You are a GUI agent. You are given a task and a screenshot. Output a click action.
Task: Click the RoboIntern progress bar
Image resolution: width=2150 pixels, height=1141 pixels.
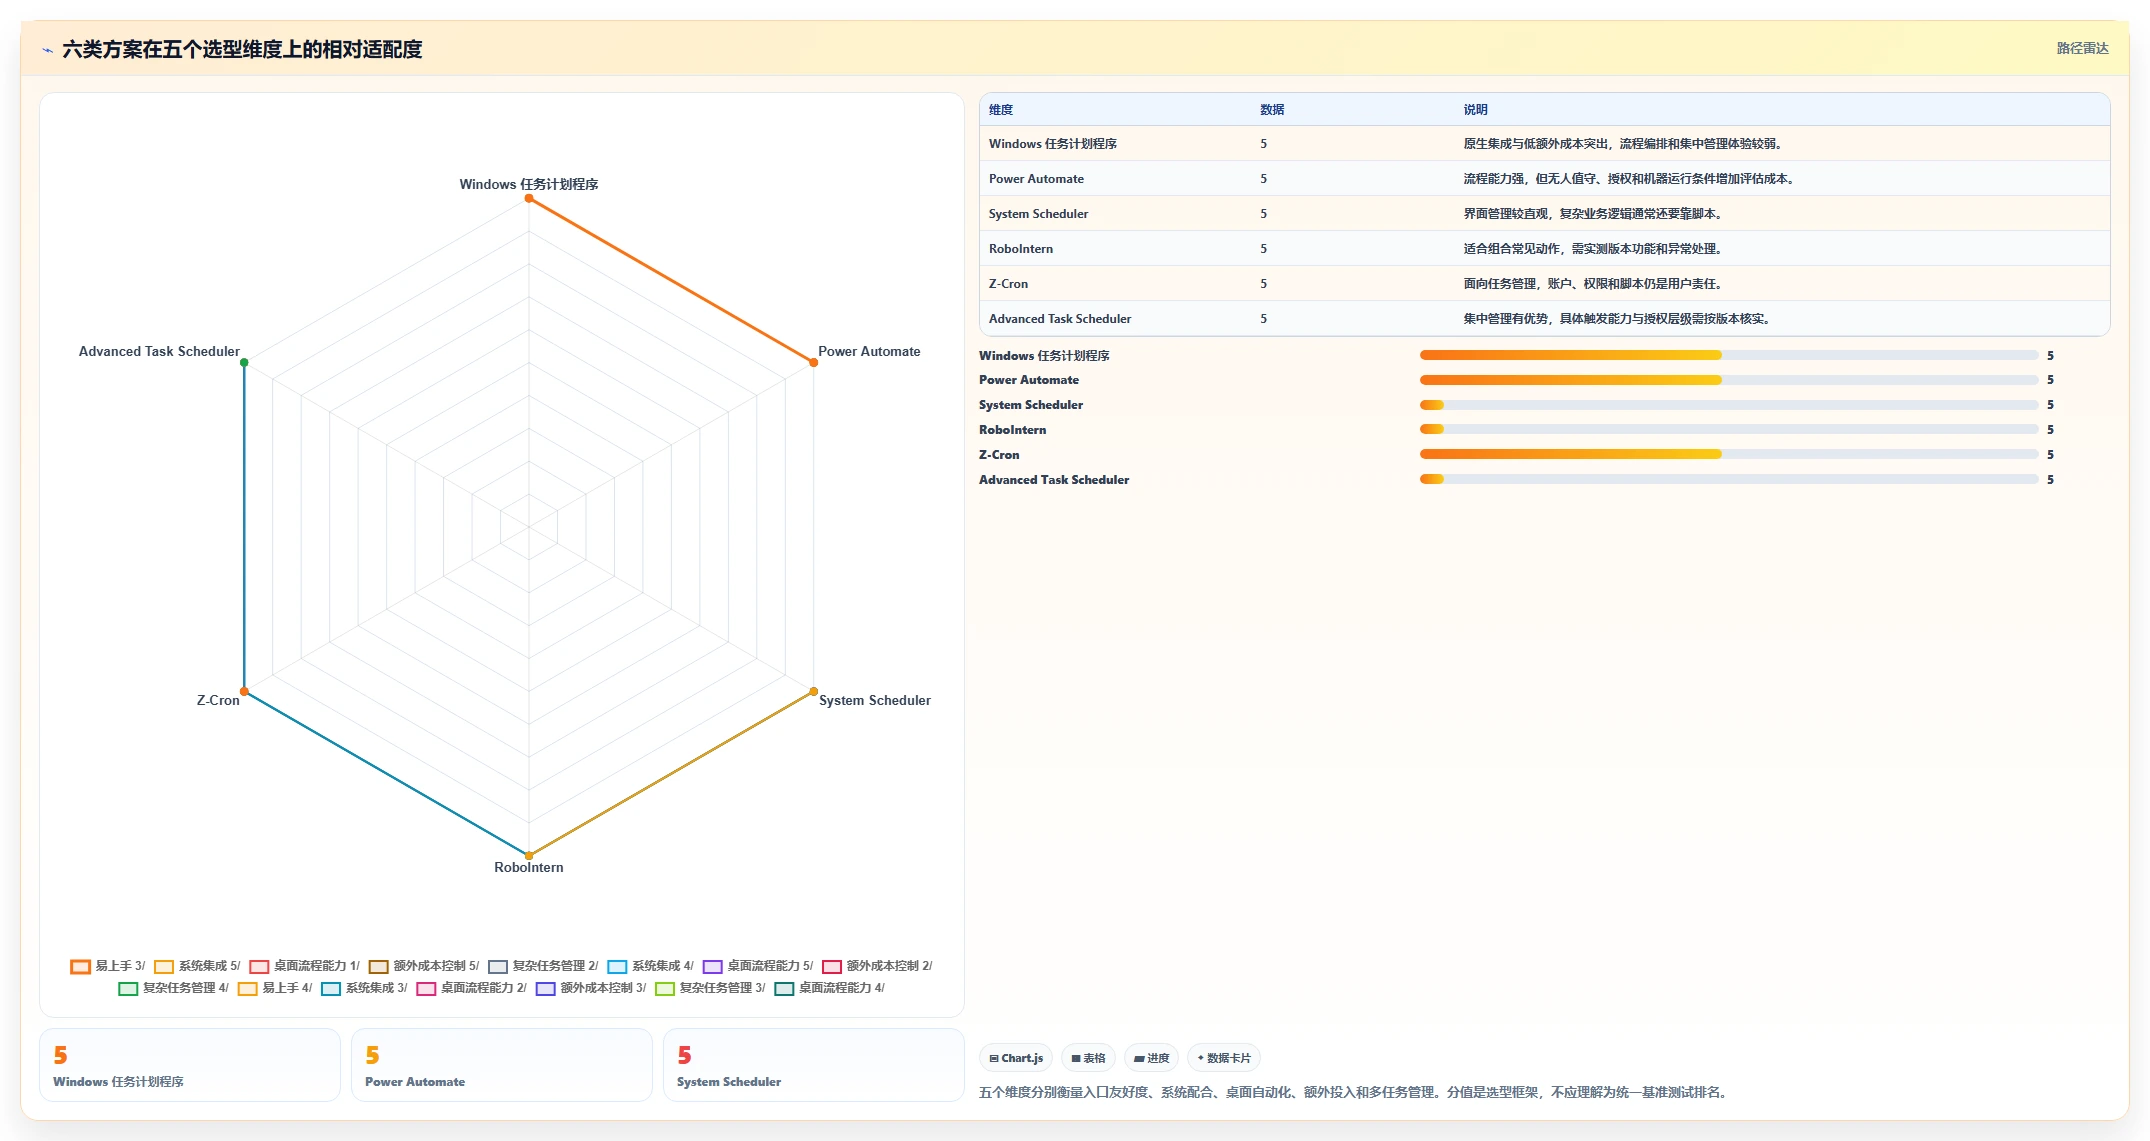[x=1729, y=429]
